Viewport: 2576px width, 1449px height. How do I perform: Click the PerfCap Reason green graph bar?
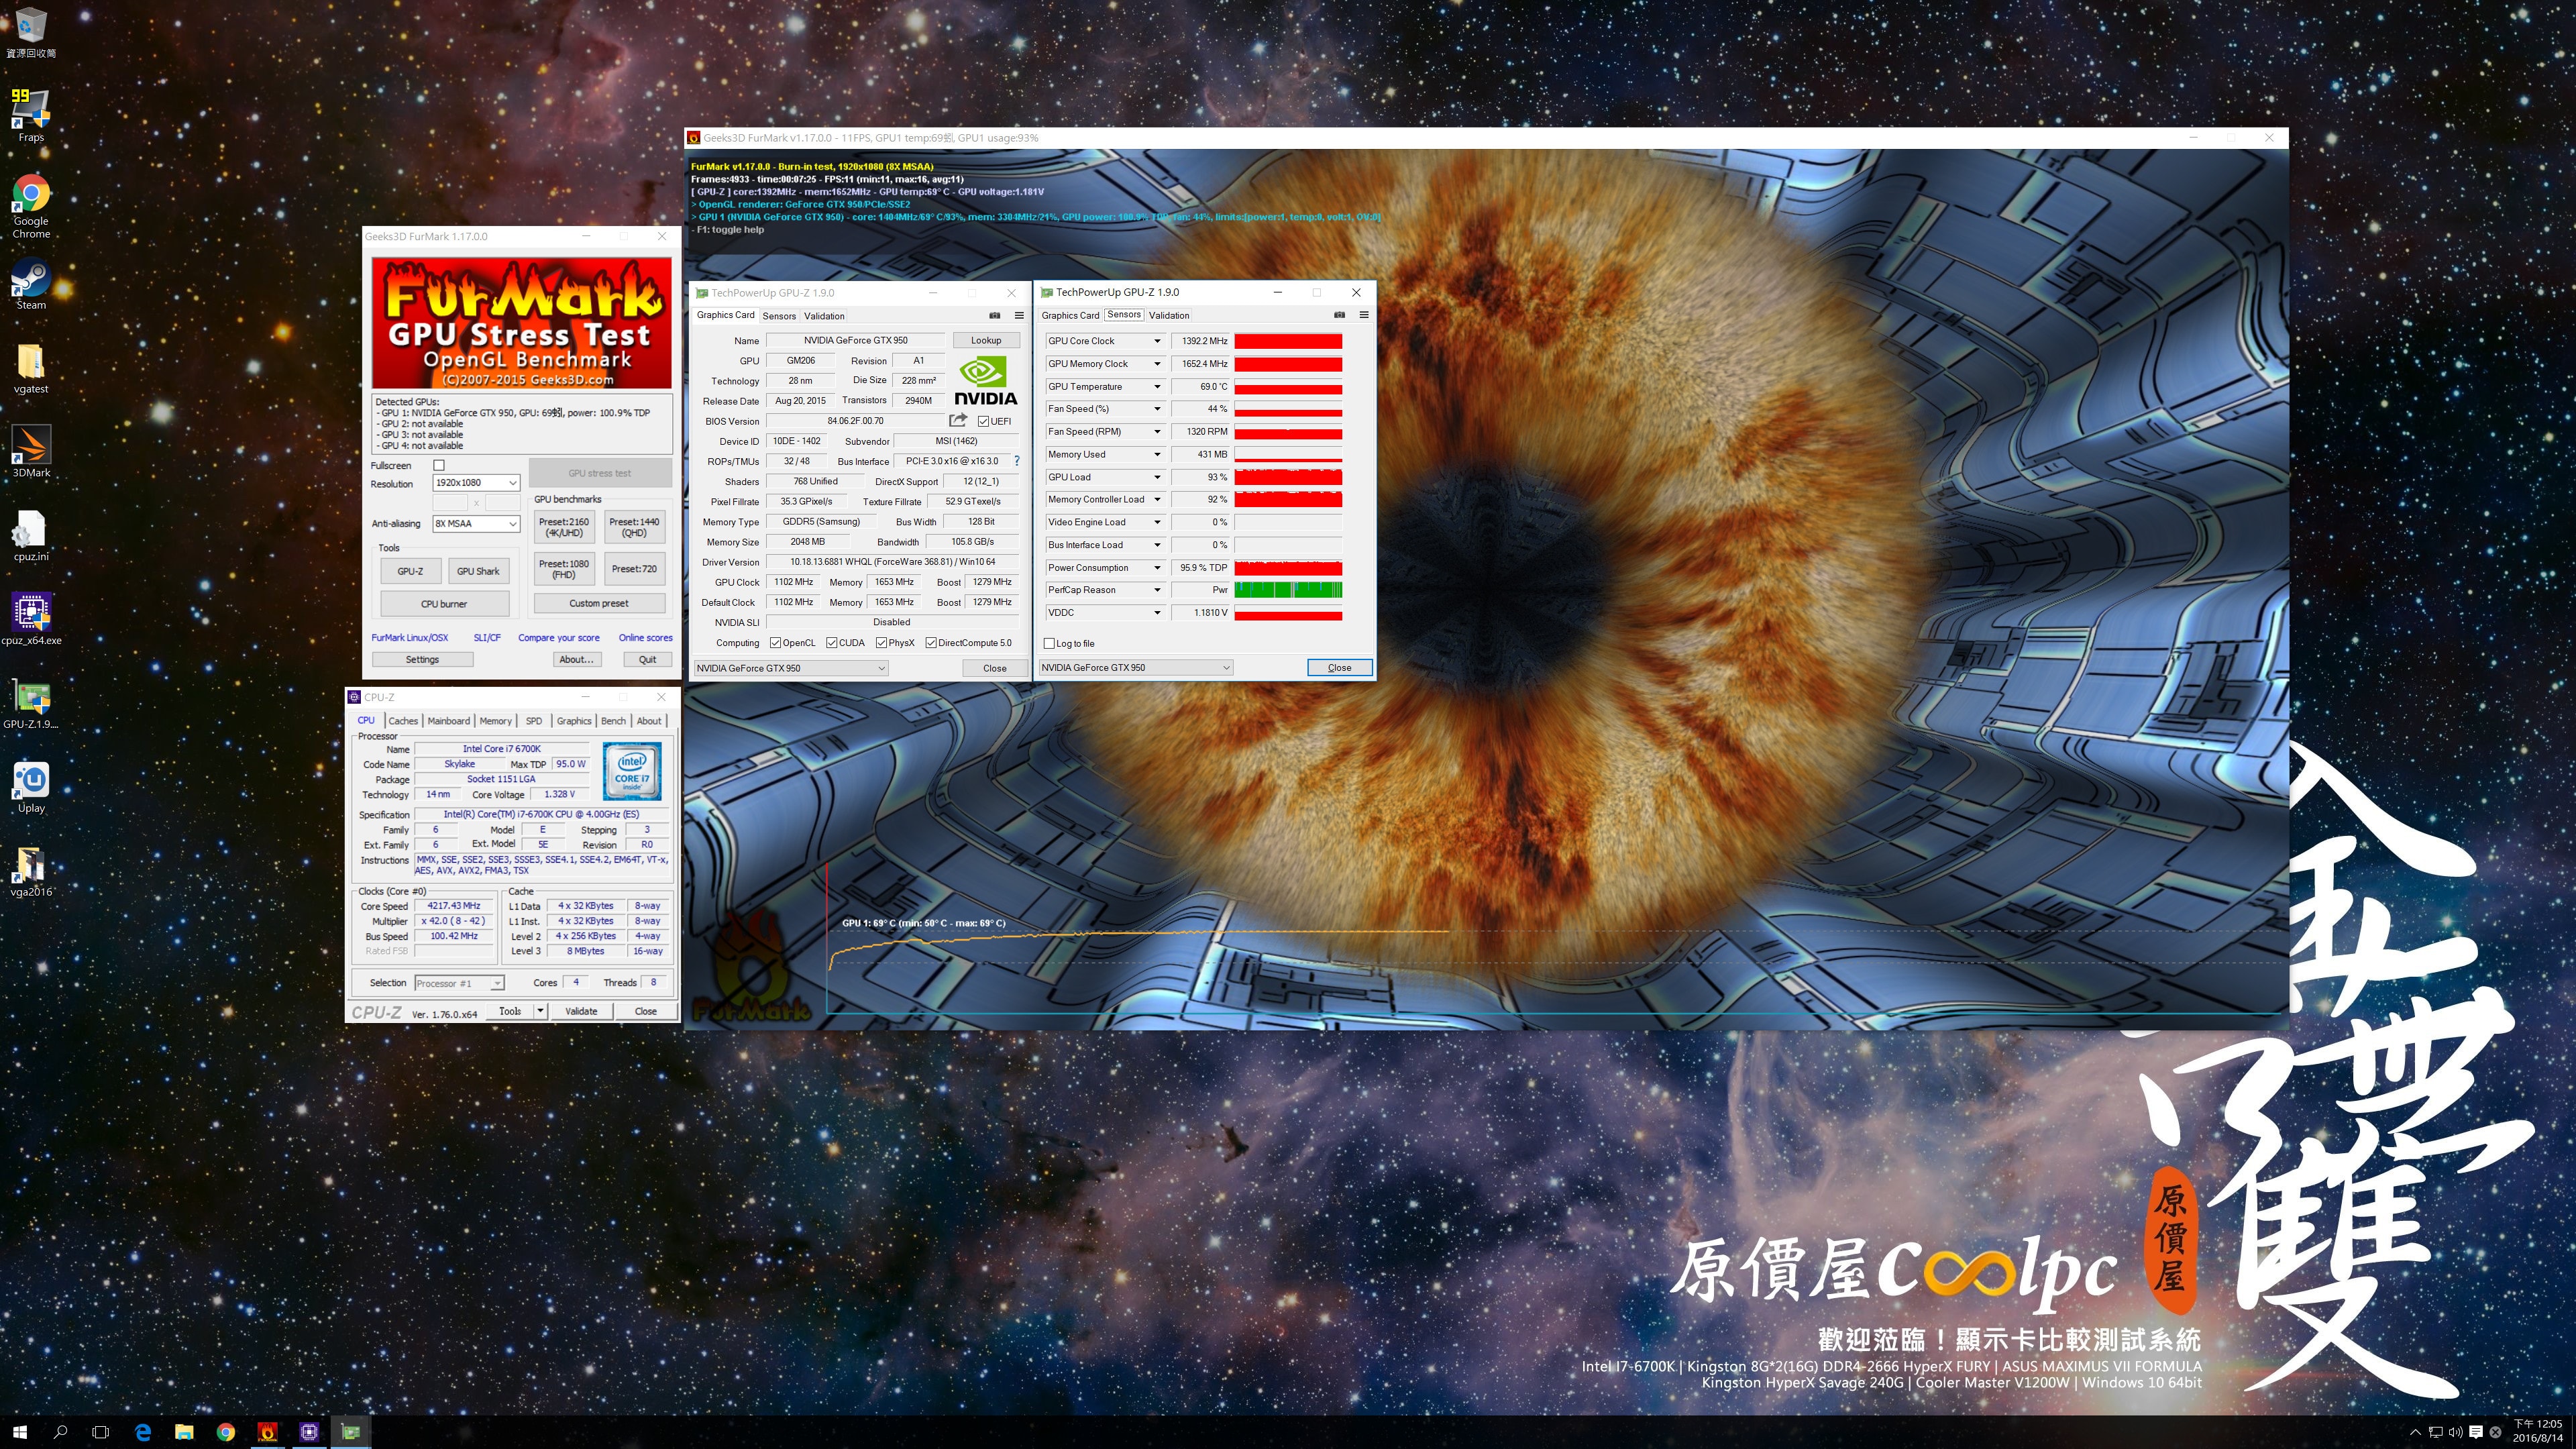(1288, 590)
